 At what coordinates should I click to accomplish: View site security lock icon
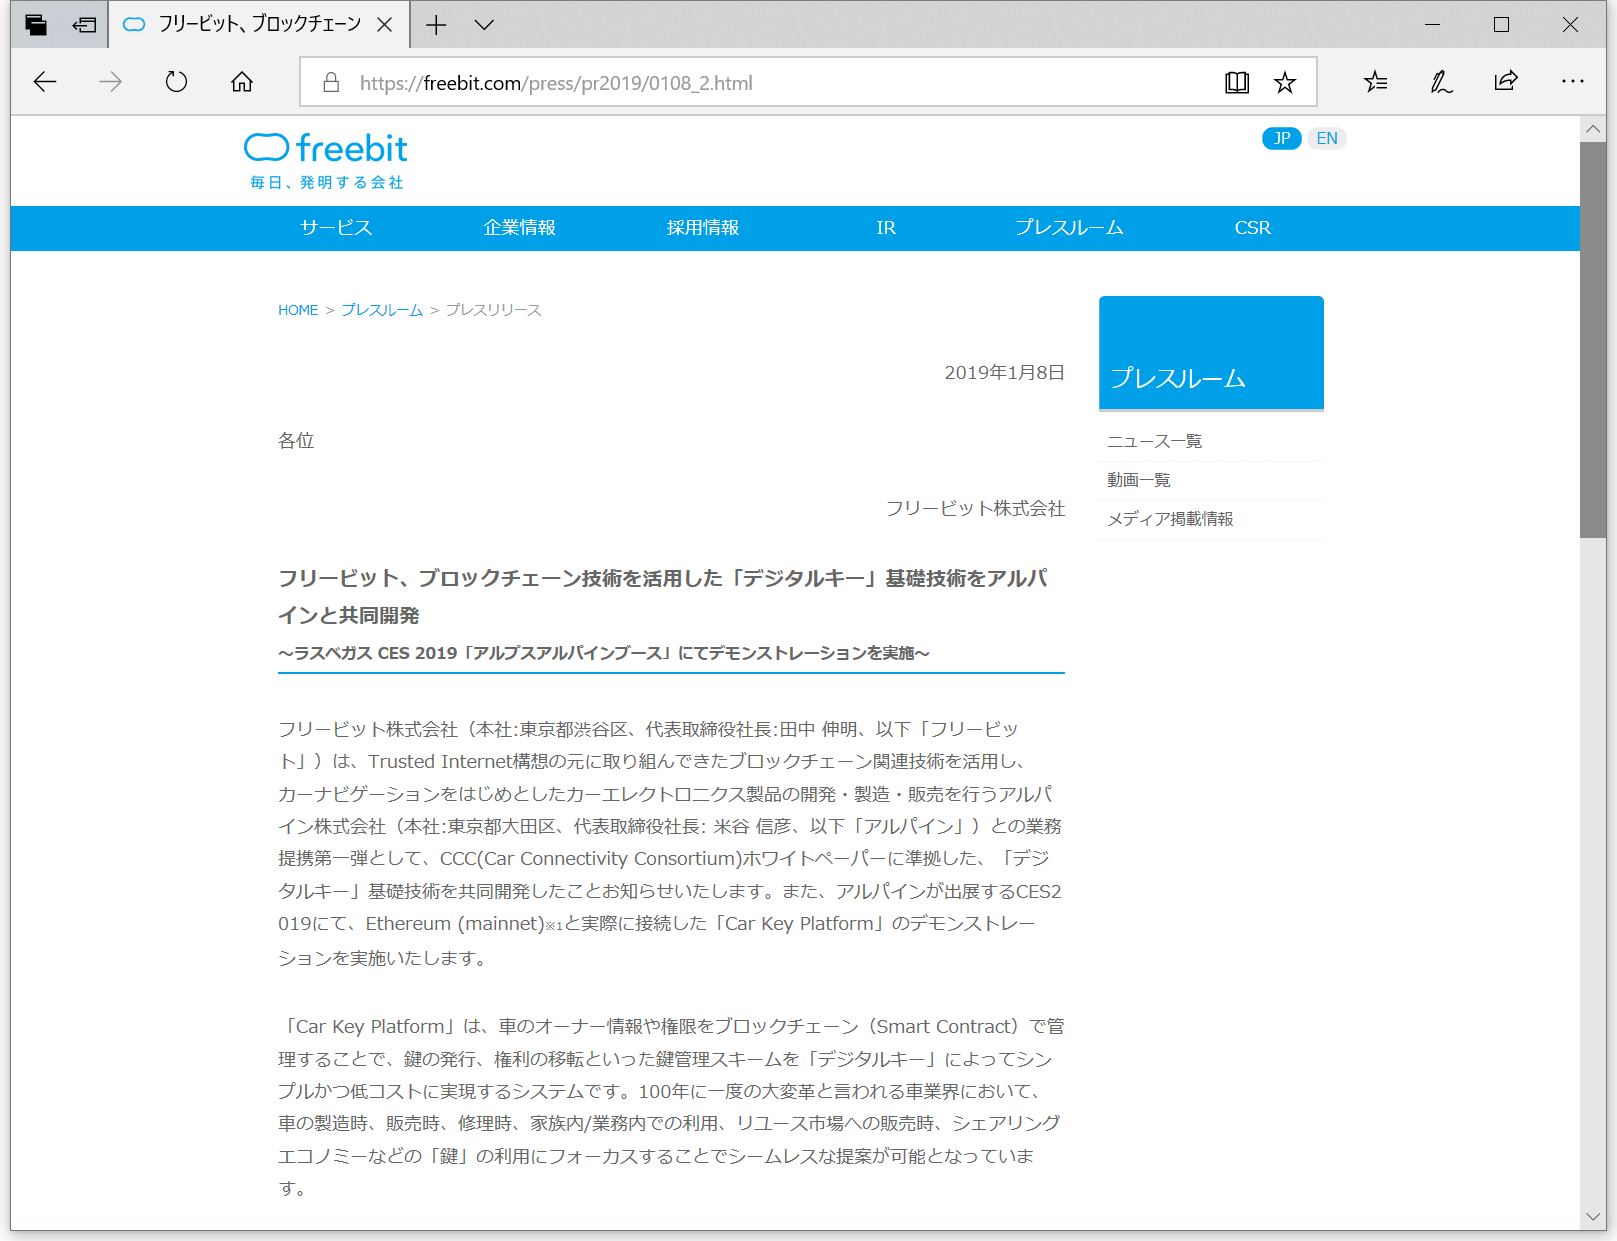[x=331, y=82]
